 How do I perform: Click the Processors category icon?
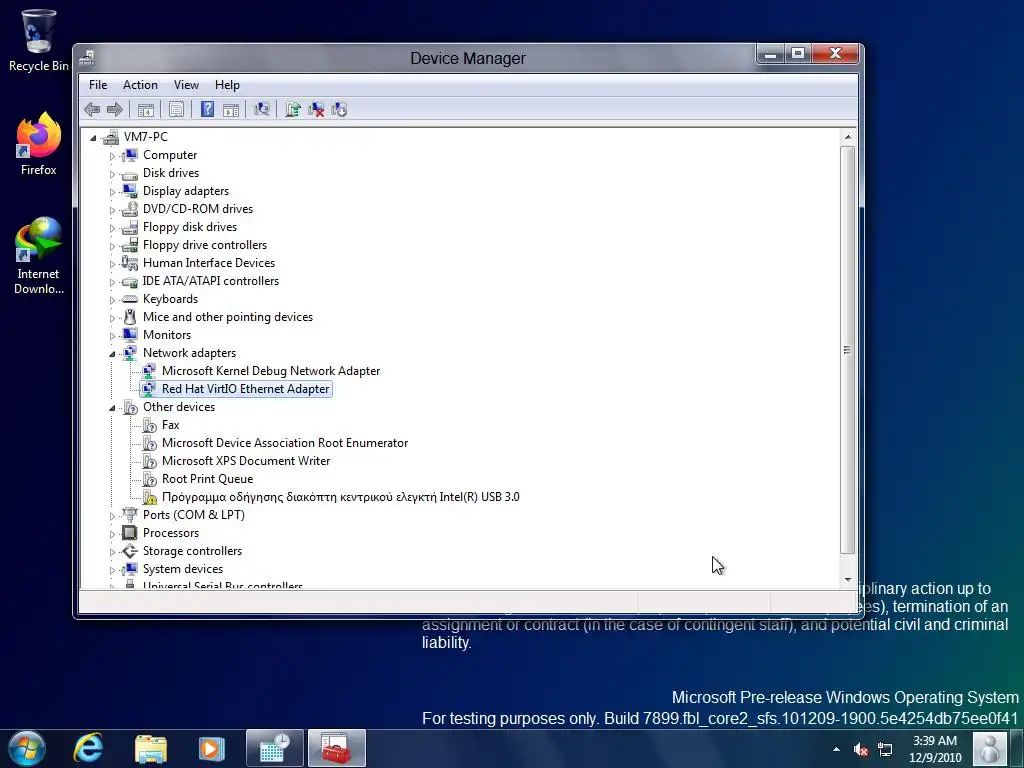pyautogui.click(x=130, y=533)
